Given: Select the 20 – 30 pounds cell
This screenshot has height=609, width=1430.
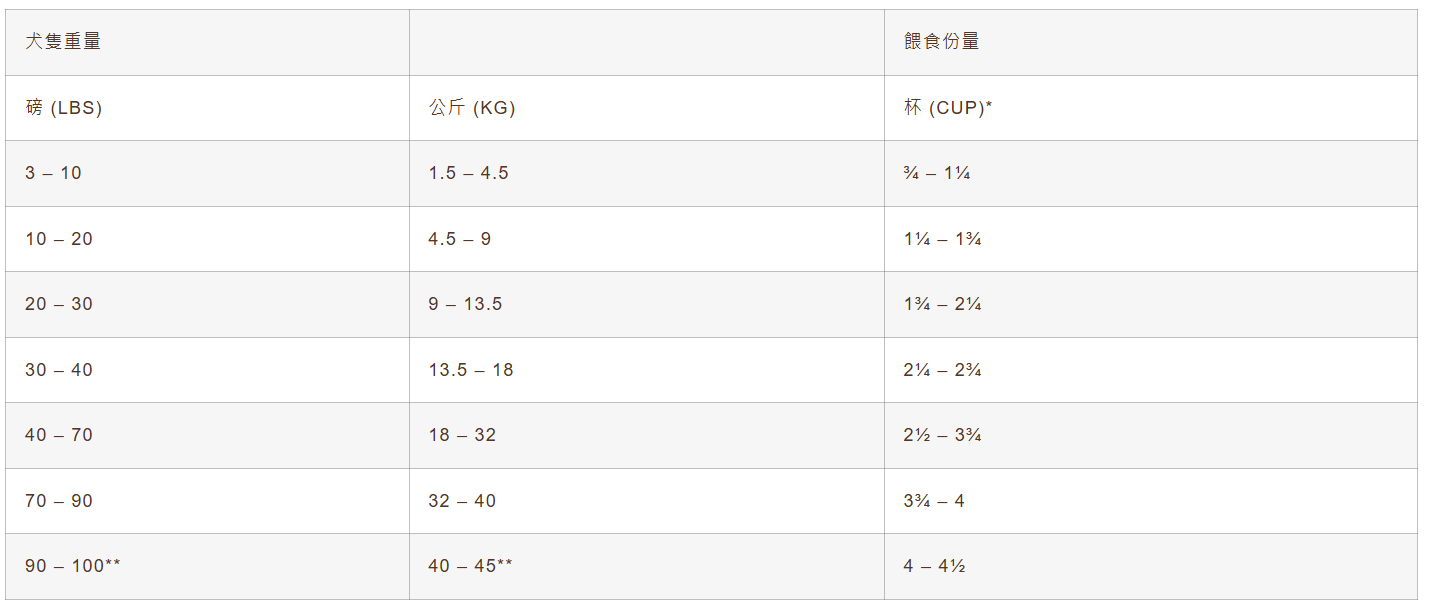Looking at the screenshot, I should tap(59, 304).
